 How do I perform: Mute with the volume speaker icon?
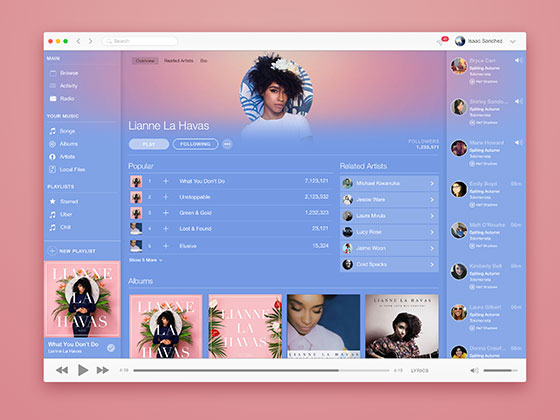point(474,371)
